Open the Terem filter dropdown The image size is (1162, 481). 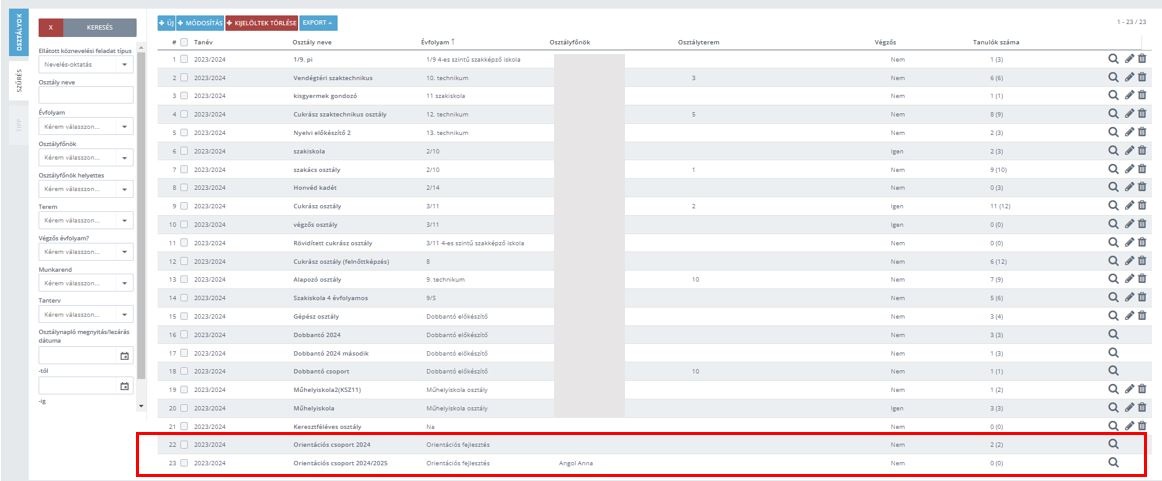click(86, 221)
